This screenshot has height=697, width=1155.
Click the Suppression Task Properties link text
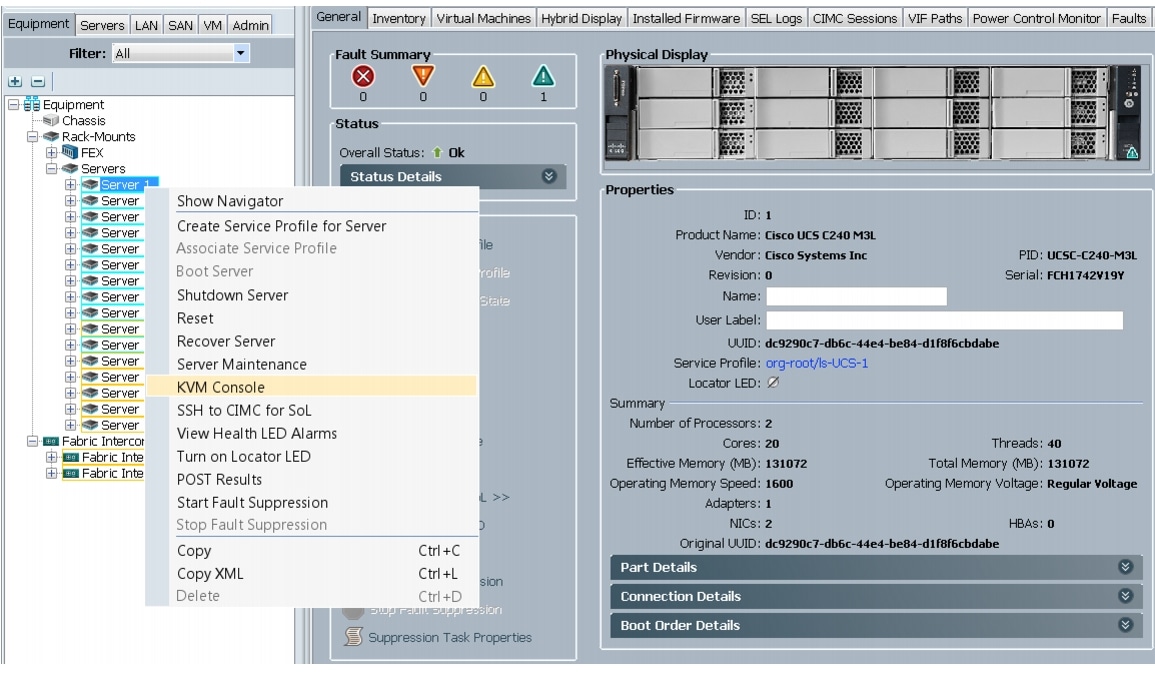pyautogui.click(x=450, y=637)
